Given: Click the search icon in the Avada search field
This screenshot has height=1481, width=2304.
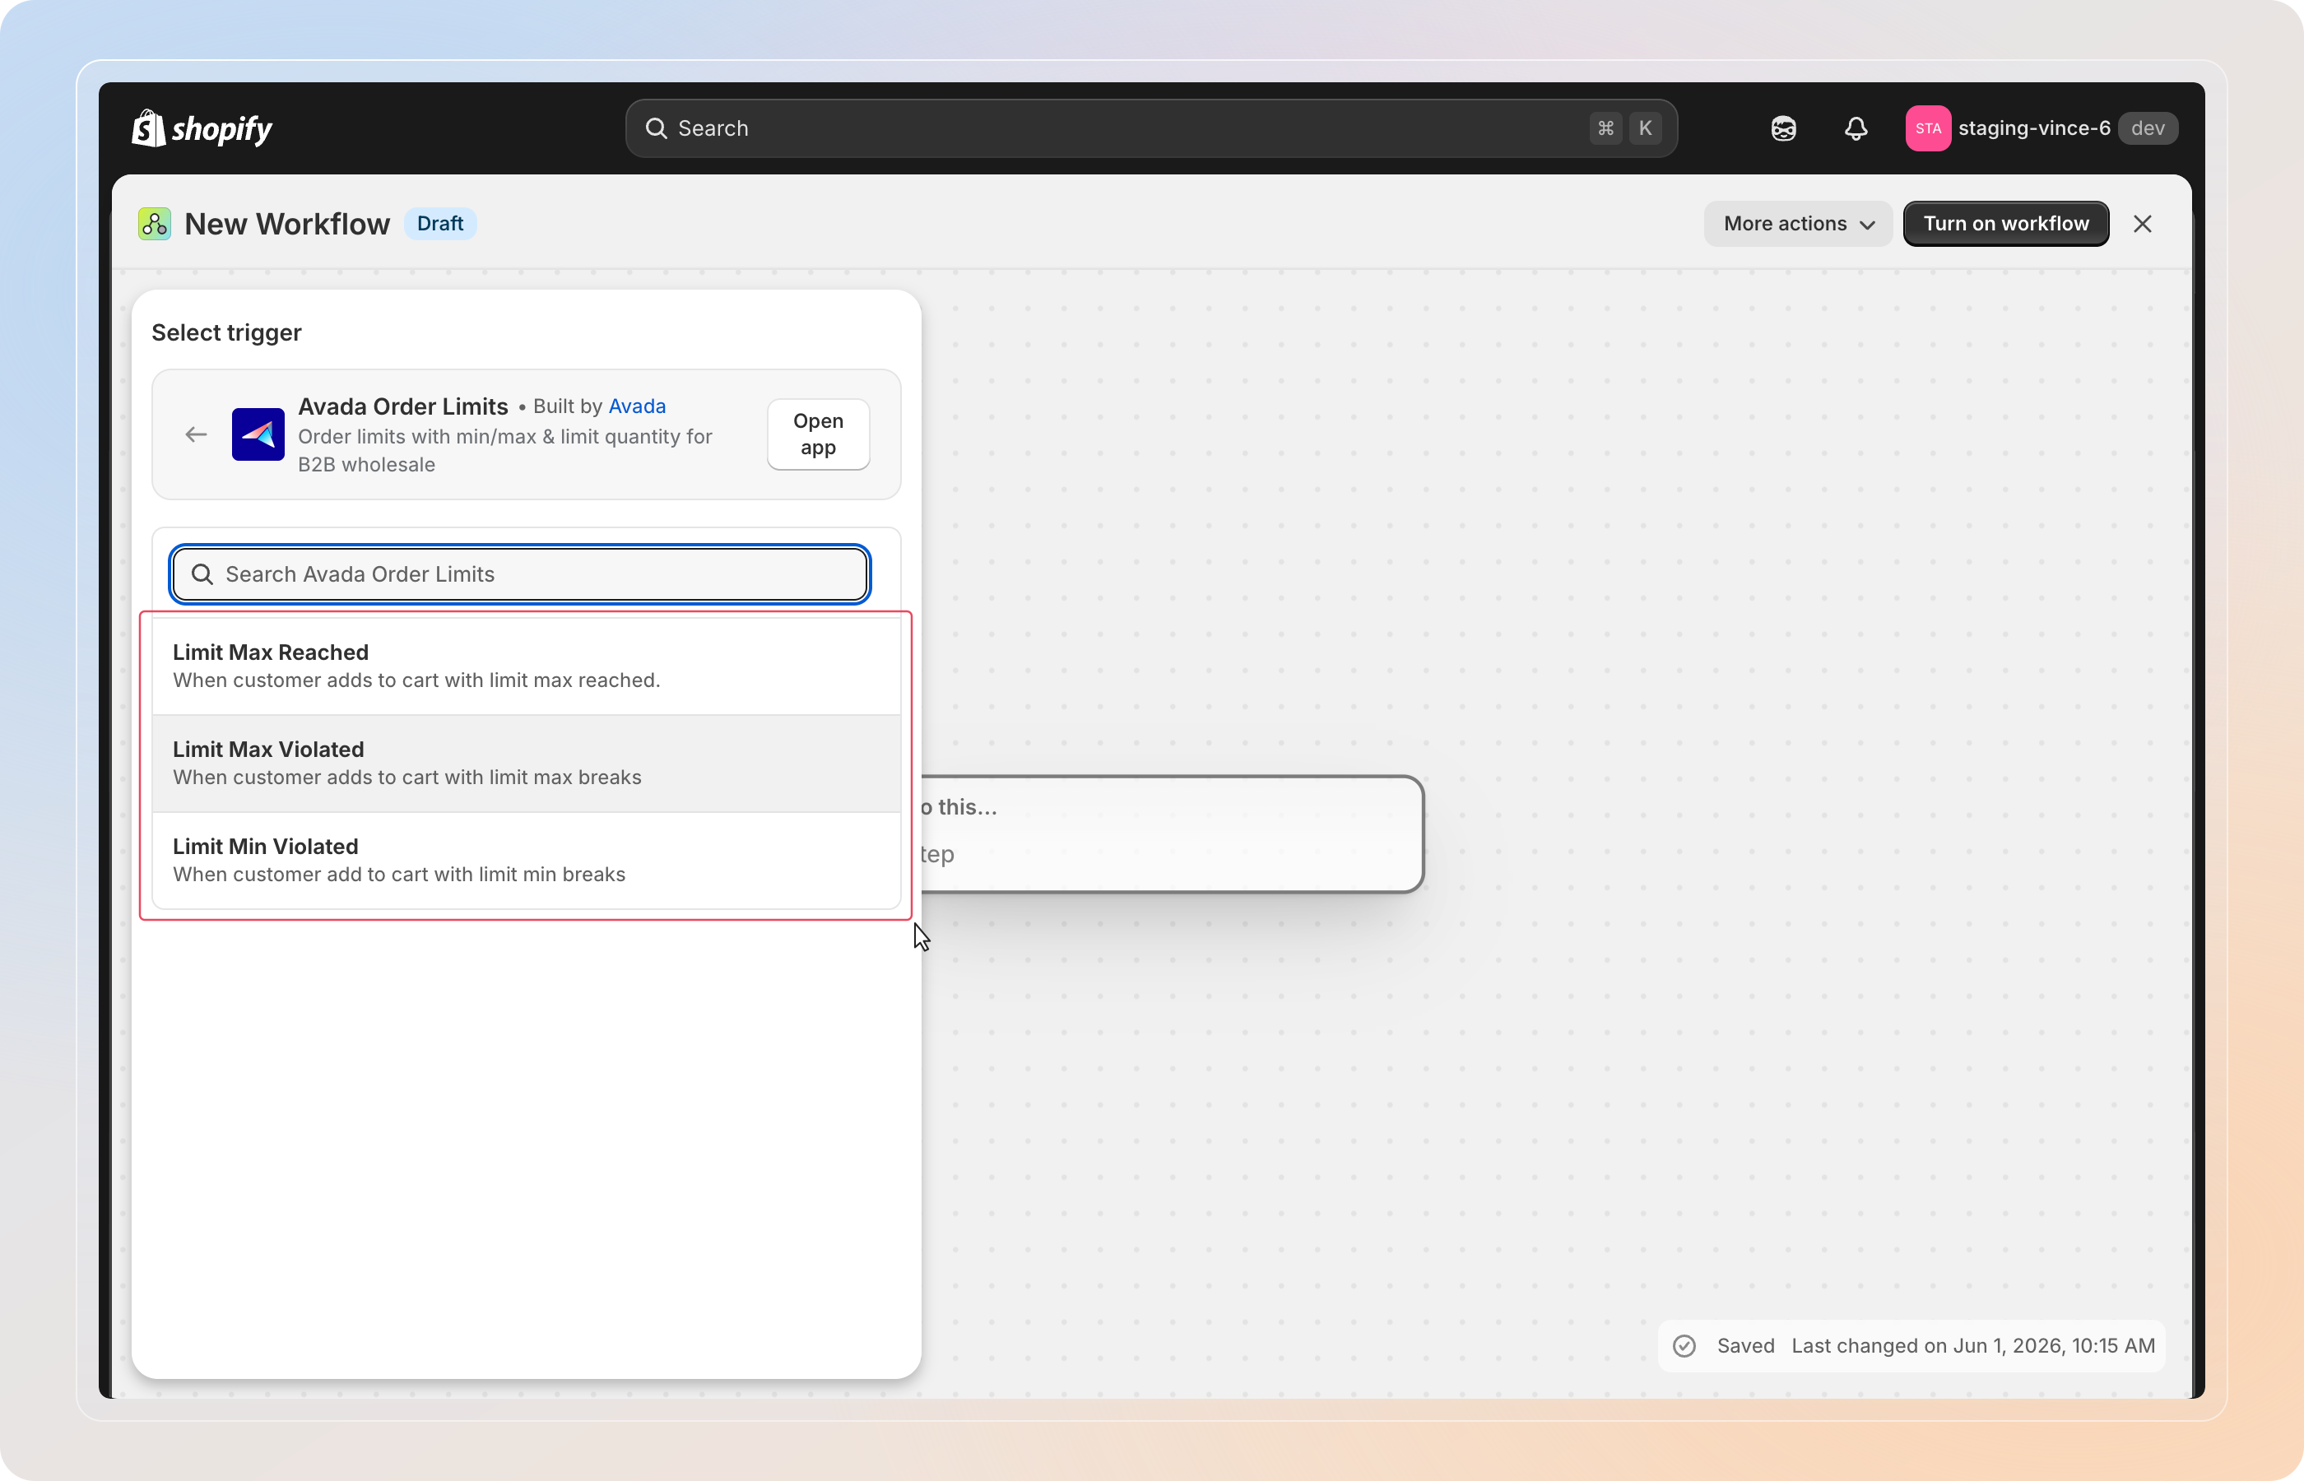Looking at the screenshot, I should tap(202, 574).
